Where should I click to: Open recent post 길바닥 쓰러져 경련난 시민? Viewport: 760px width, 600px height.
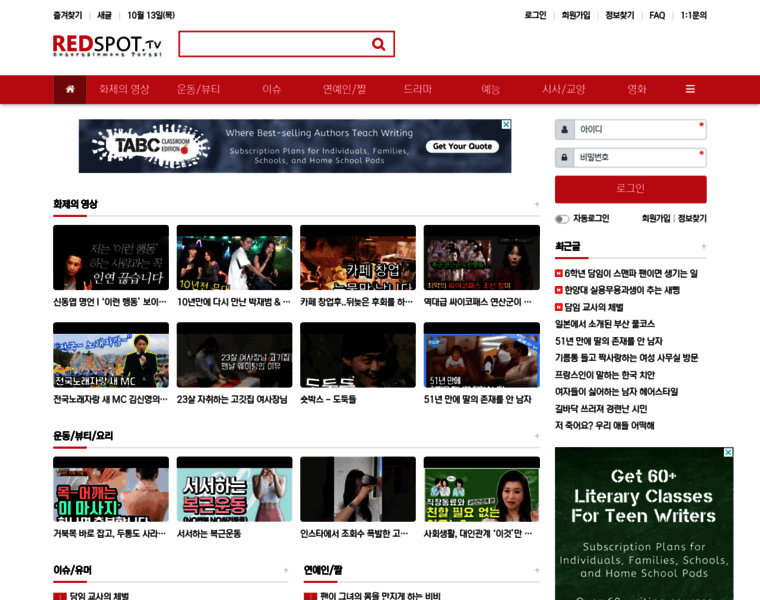tap(601, 409)
